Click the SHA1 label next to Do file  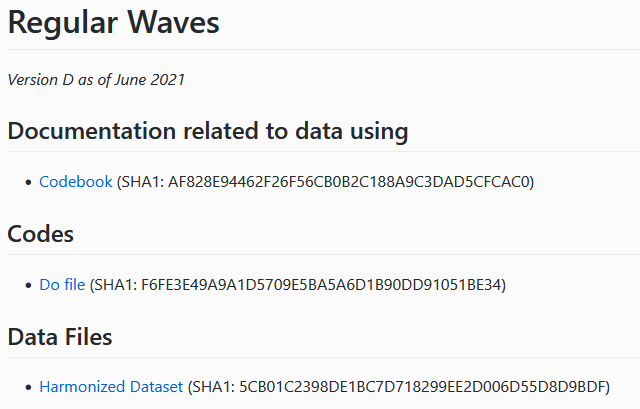pos(116,285)
